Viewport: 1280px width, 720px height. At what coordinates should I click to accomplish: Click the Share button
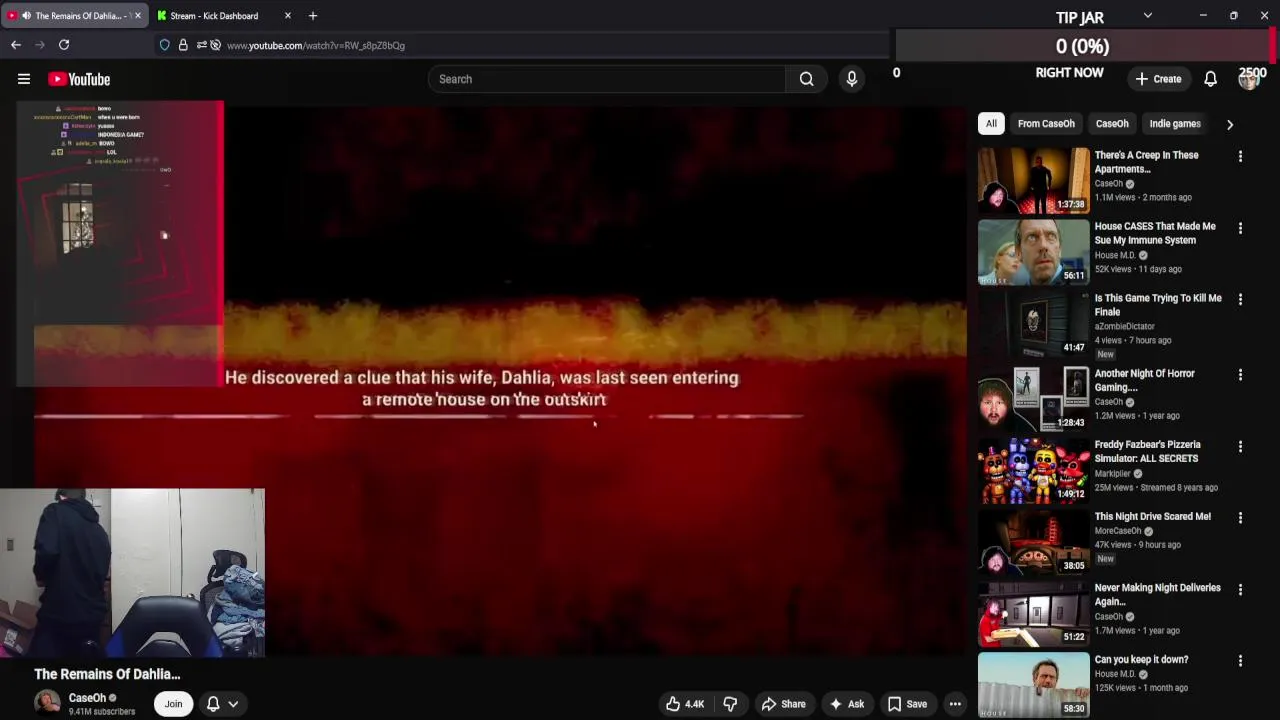pos(783,704)
